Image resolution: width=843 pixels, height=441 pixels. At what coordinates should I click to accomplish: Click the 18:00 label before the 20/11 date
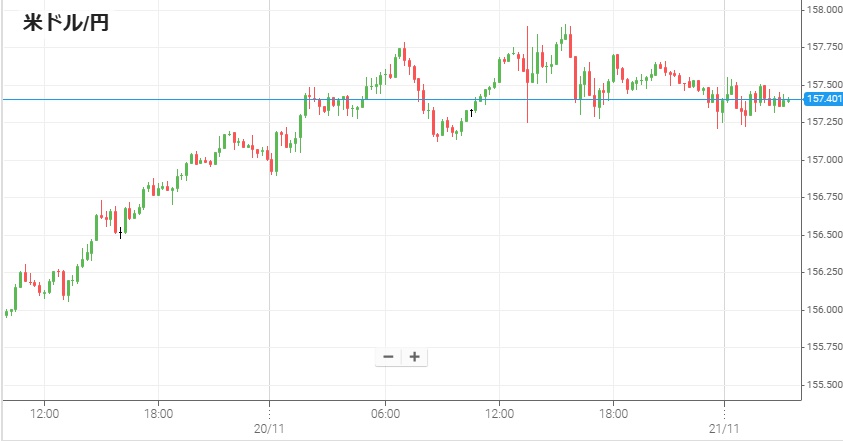coord(159,412)
